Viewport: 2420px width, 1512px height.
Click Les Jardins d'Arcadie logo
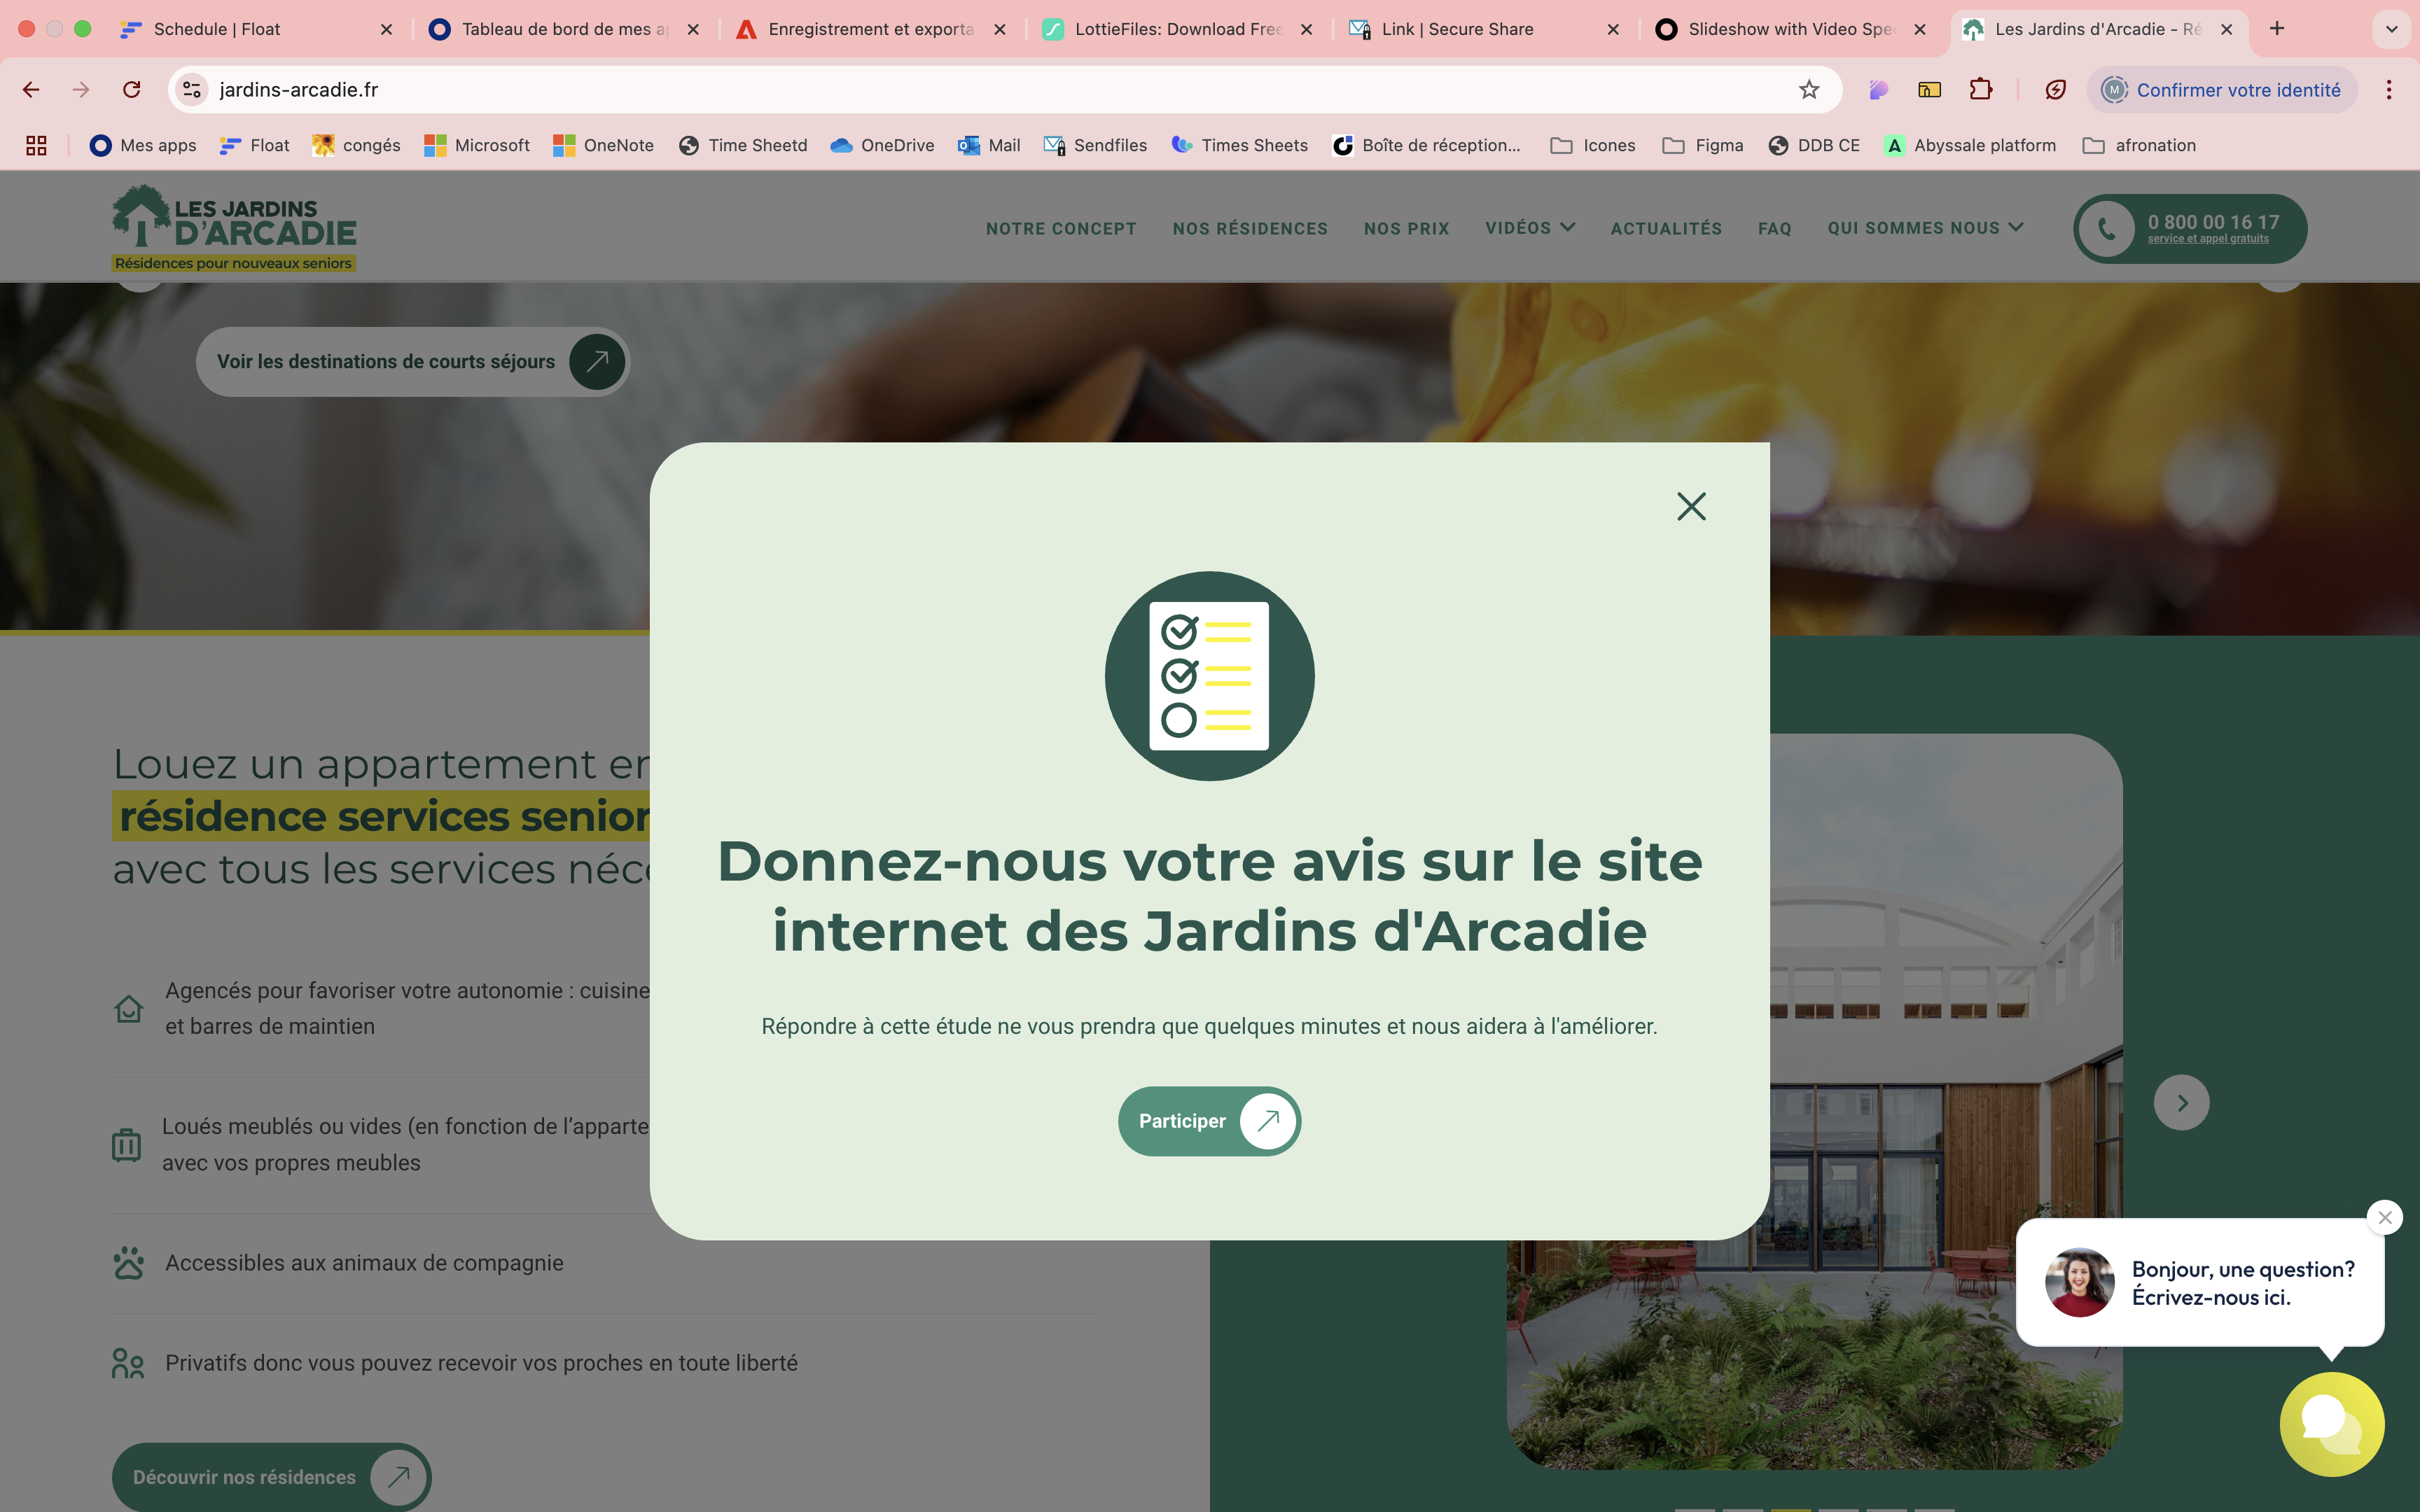tap(234, 228)
